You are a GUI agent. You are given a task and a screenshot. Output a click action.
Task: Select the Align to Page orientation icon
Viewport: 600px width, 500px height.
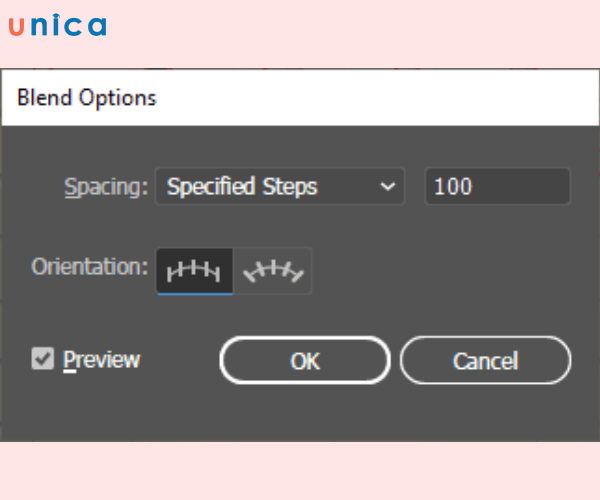pyautogui.click(x=194, y=270)
